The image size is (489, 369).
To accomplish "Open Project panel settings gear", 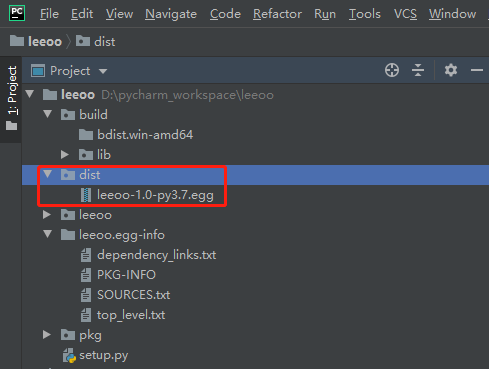I will 451,70.
